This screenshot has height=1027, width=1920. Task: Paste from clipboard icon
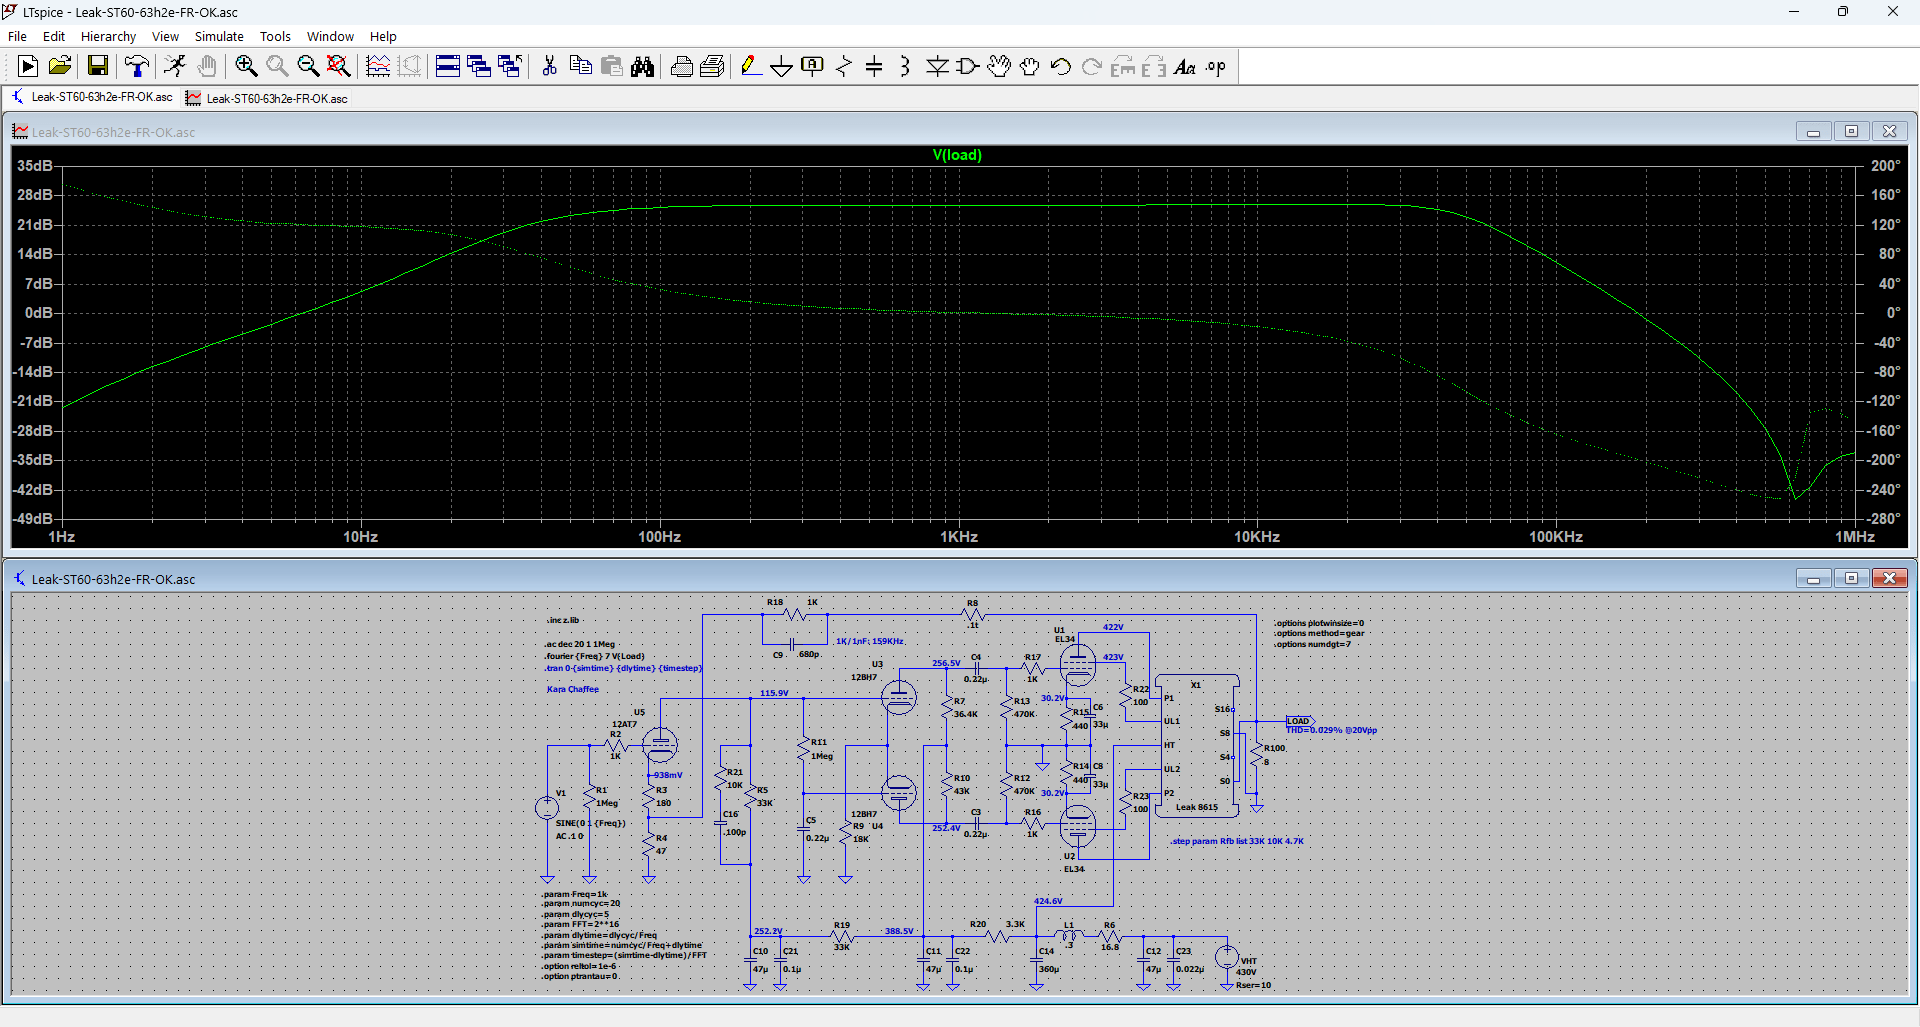(x=612, y=66)
